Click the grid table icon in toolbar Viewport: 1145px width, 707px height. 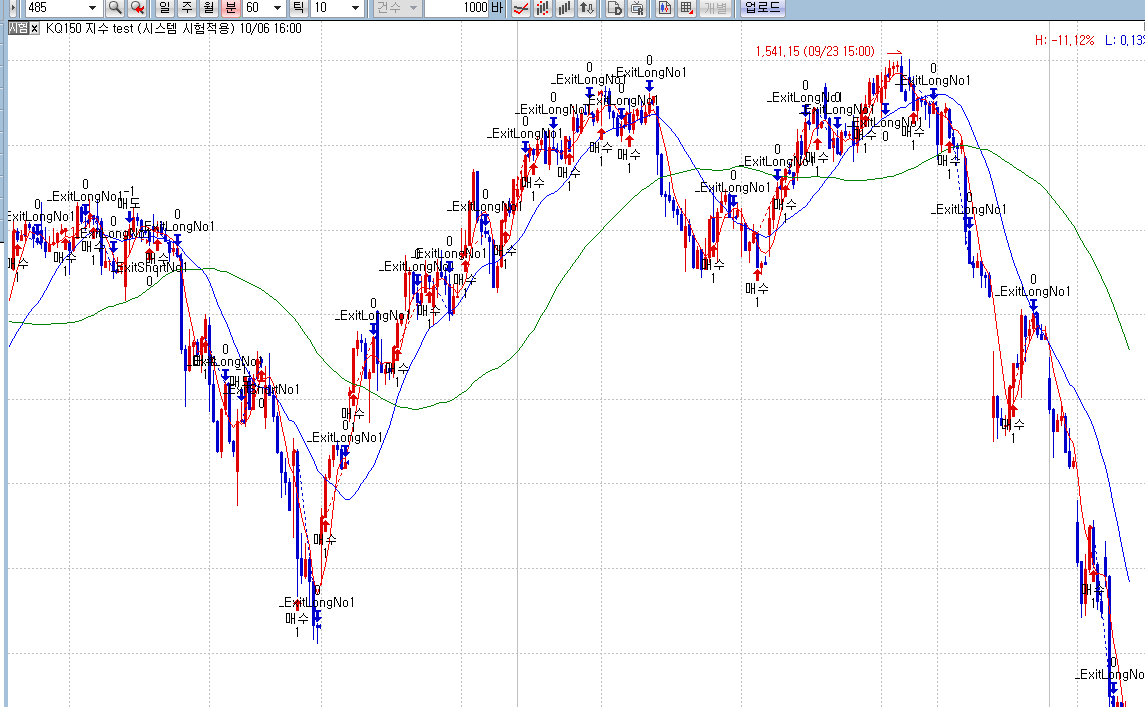coord(687,8)
